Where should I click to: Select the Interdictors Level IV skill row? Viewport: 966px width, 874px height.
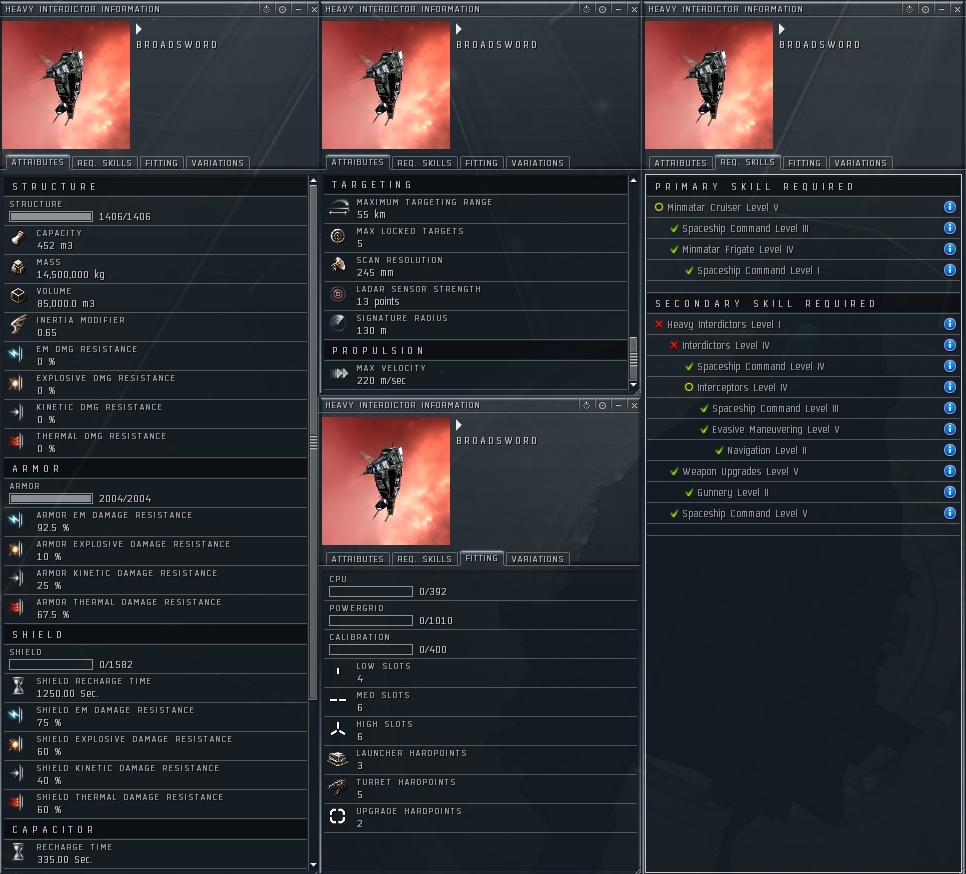804,345
